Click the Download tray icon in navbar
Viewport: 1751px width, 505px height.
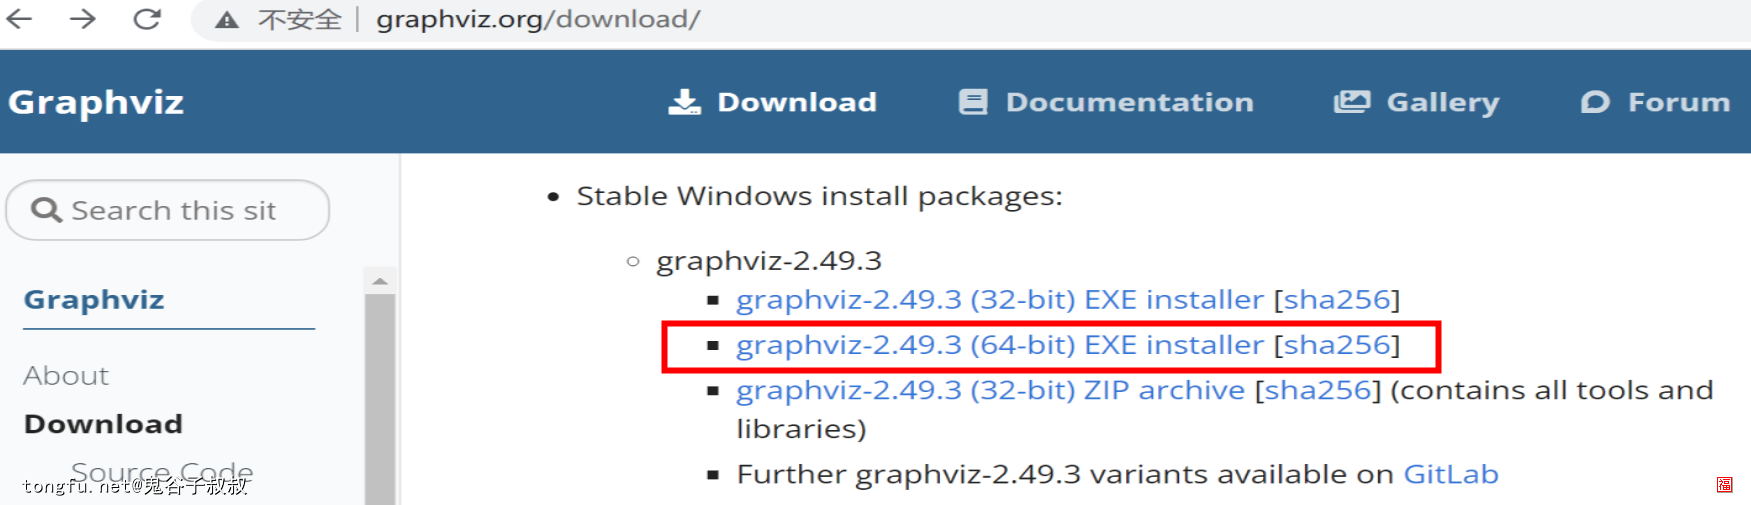pos(684,102)
